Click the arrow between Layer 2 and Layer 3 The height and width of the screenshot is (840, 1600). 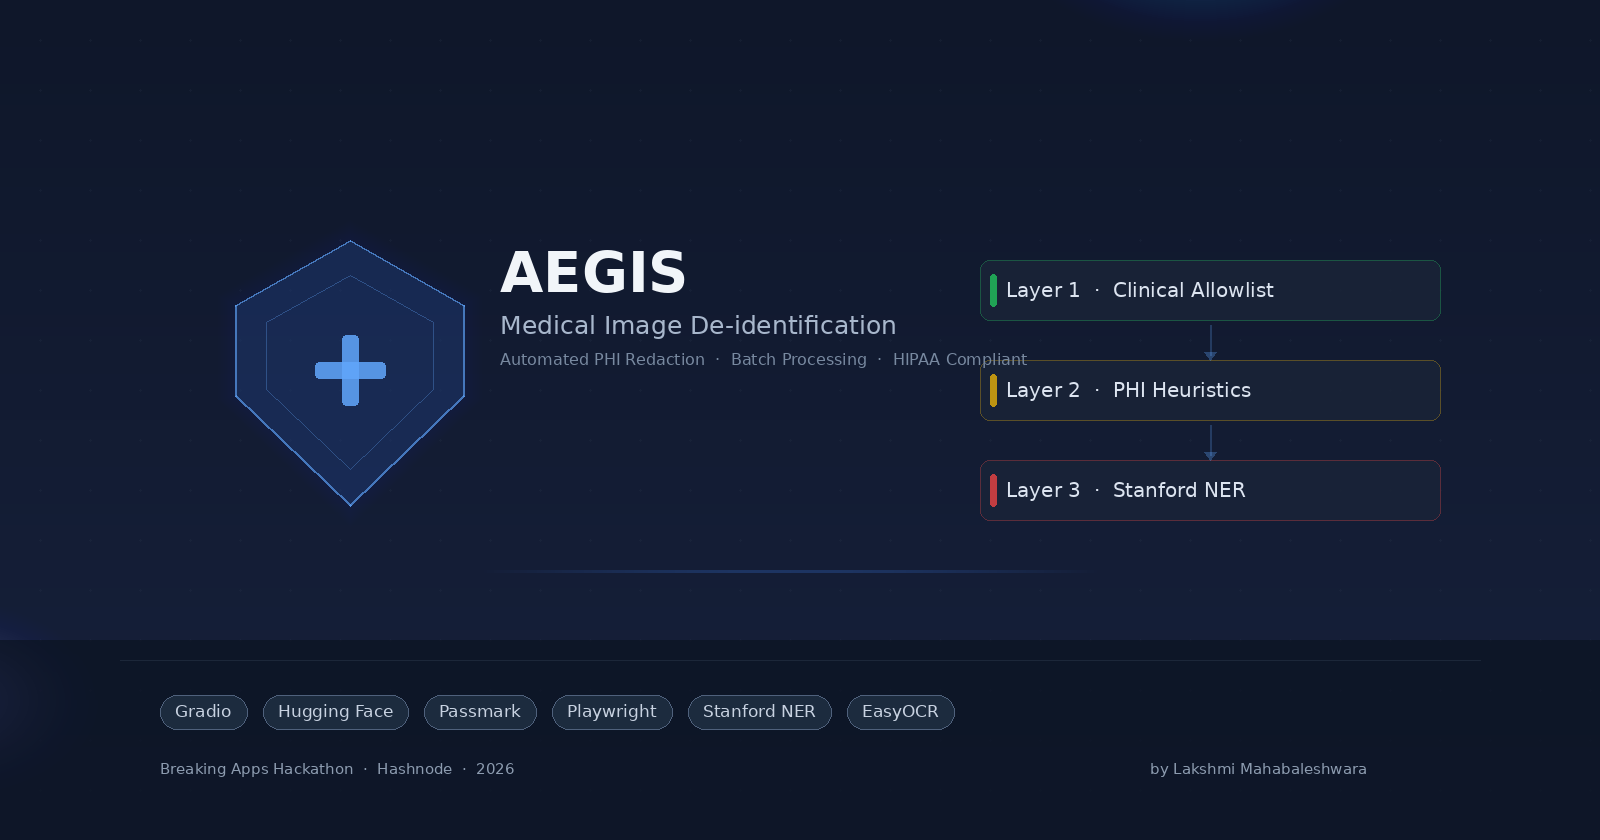(x=1210, y=442)
